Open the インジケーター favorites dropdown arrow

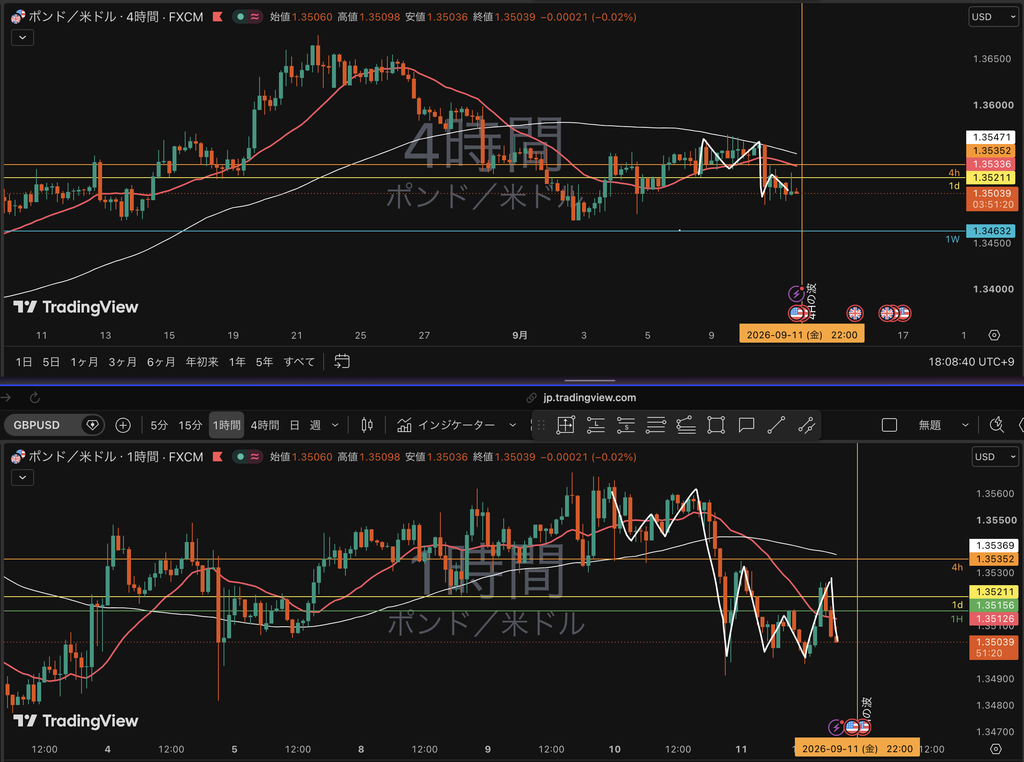coord(513,426)
